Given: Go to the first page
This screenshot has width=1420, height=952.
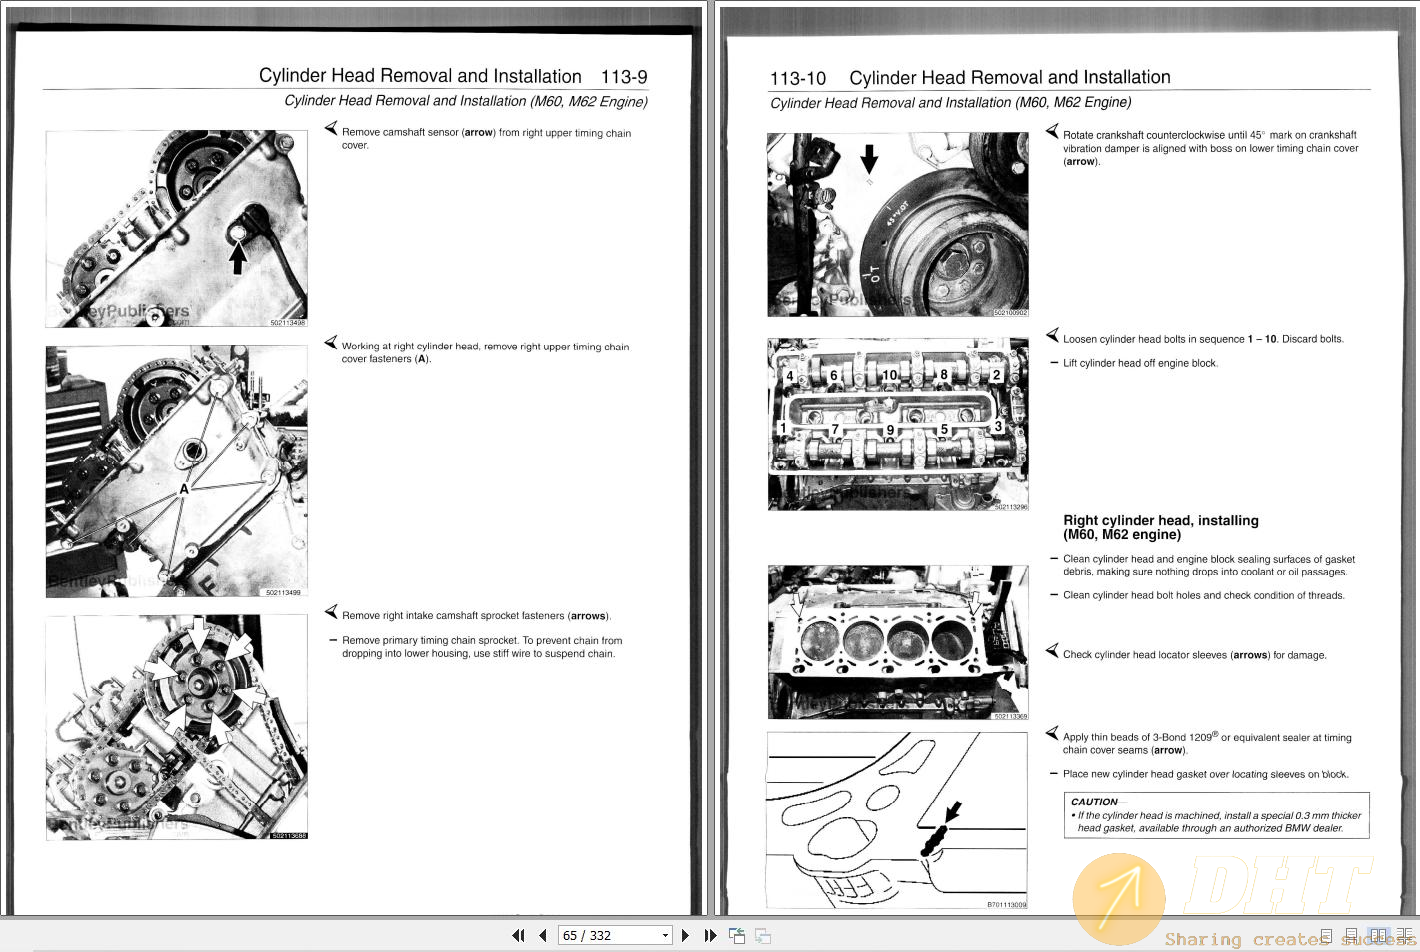Looking at the screenshot, I should (x=518, y=936).
